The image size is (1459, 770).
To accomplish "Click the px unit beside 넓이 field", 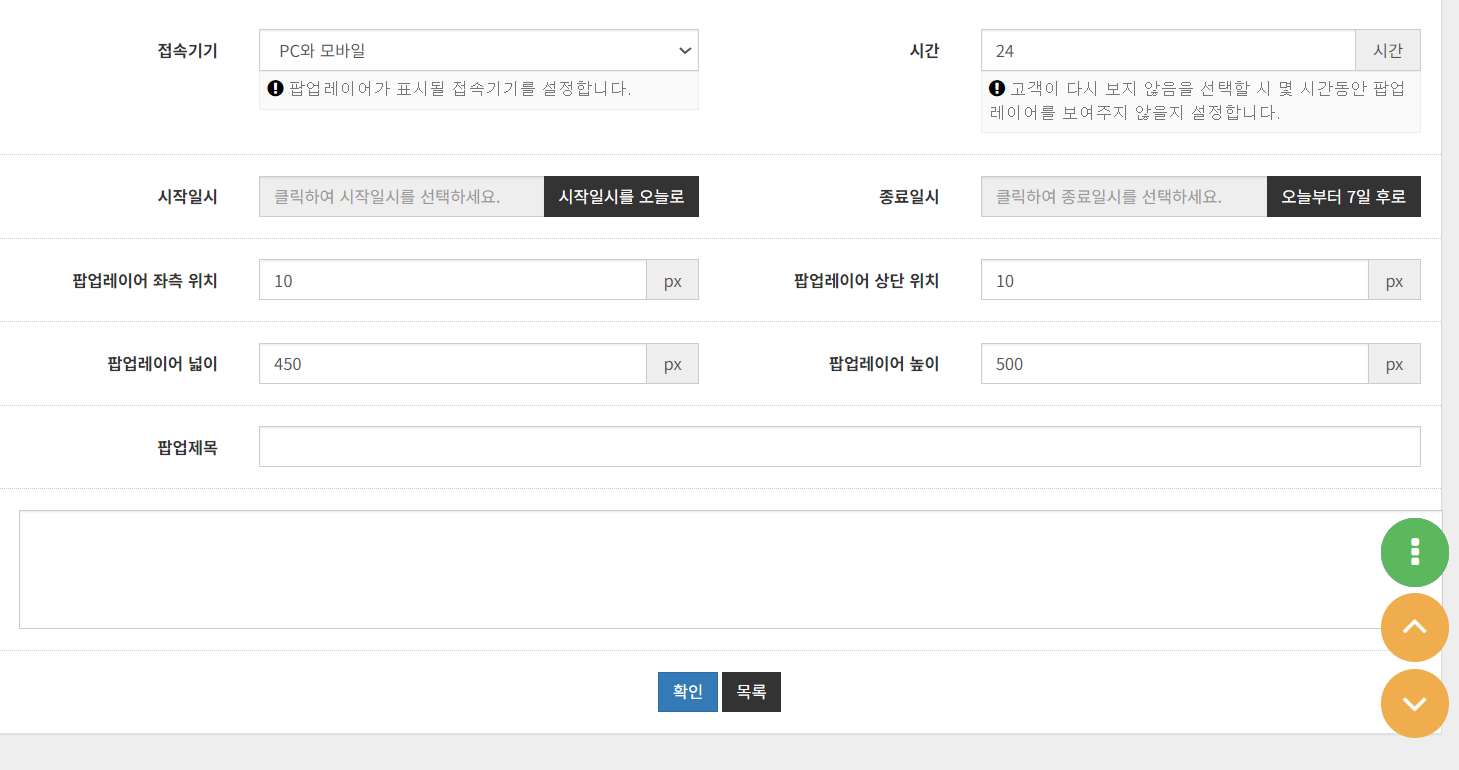I will tap(672, 364).
